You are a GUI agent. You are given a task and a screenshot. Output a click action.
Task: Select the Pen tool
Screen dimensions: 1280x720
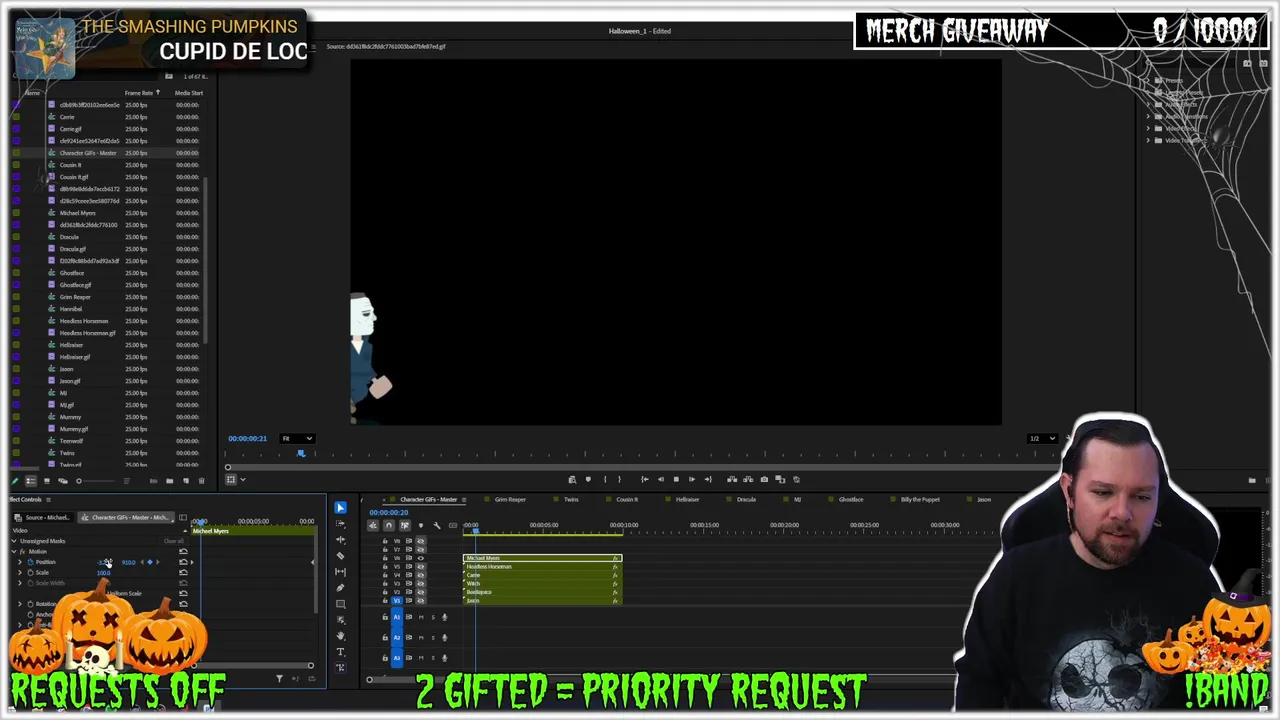[340, 588]
